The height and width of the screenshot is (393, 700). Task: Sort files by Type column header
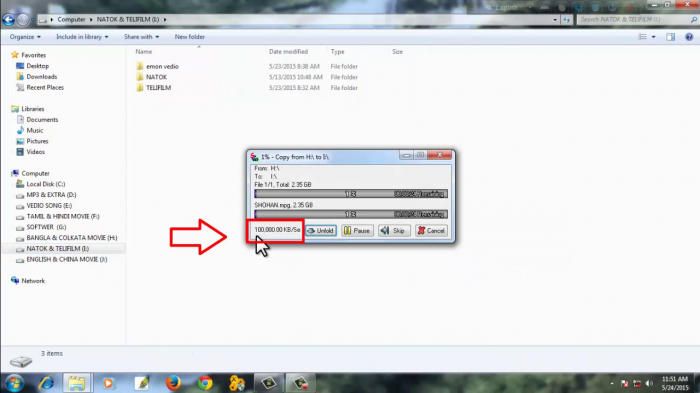click(338, 52)
